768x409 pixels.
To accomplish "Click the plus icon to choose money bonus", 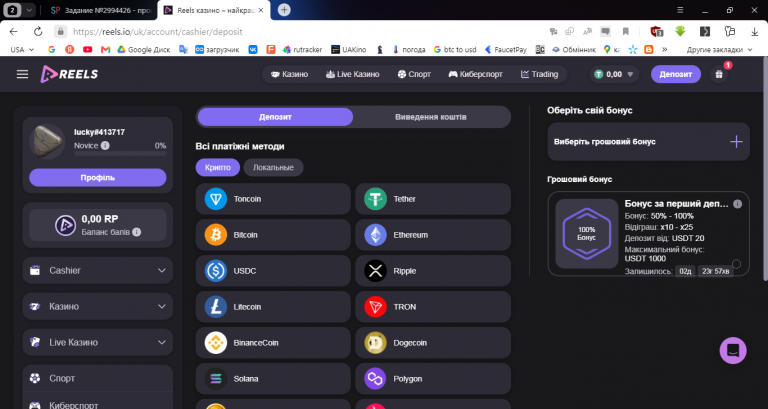I will click(736, 142).
